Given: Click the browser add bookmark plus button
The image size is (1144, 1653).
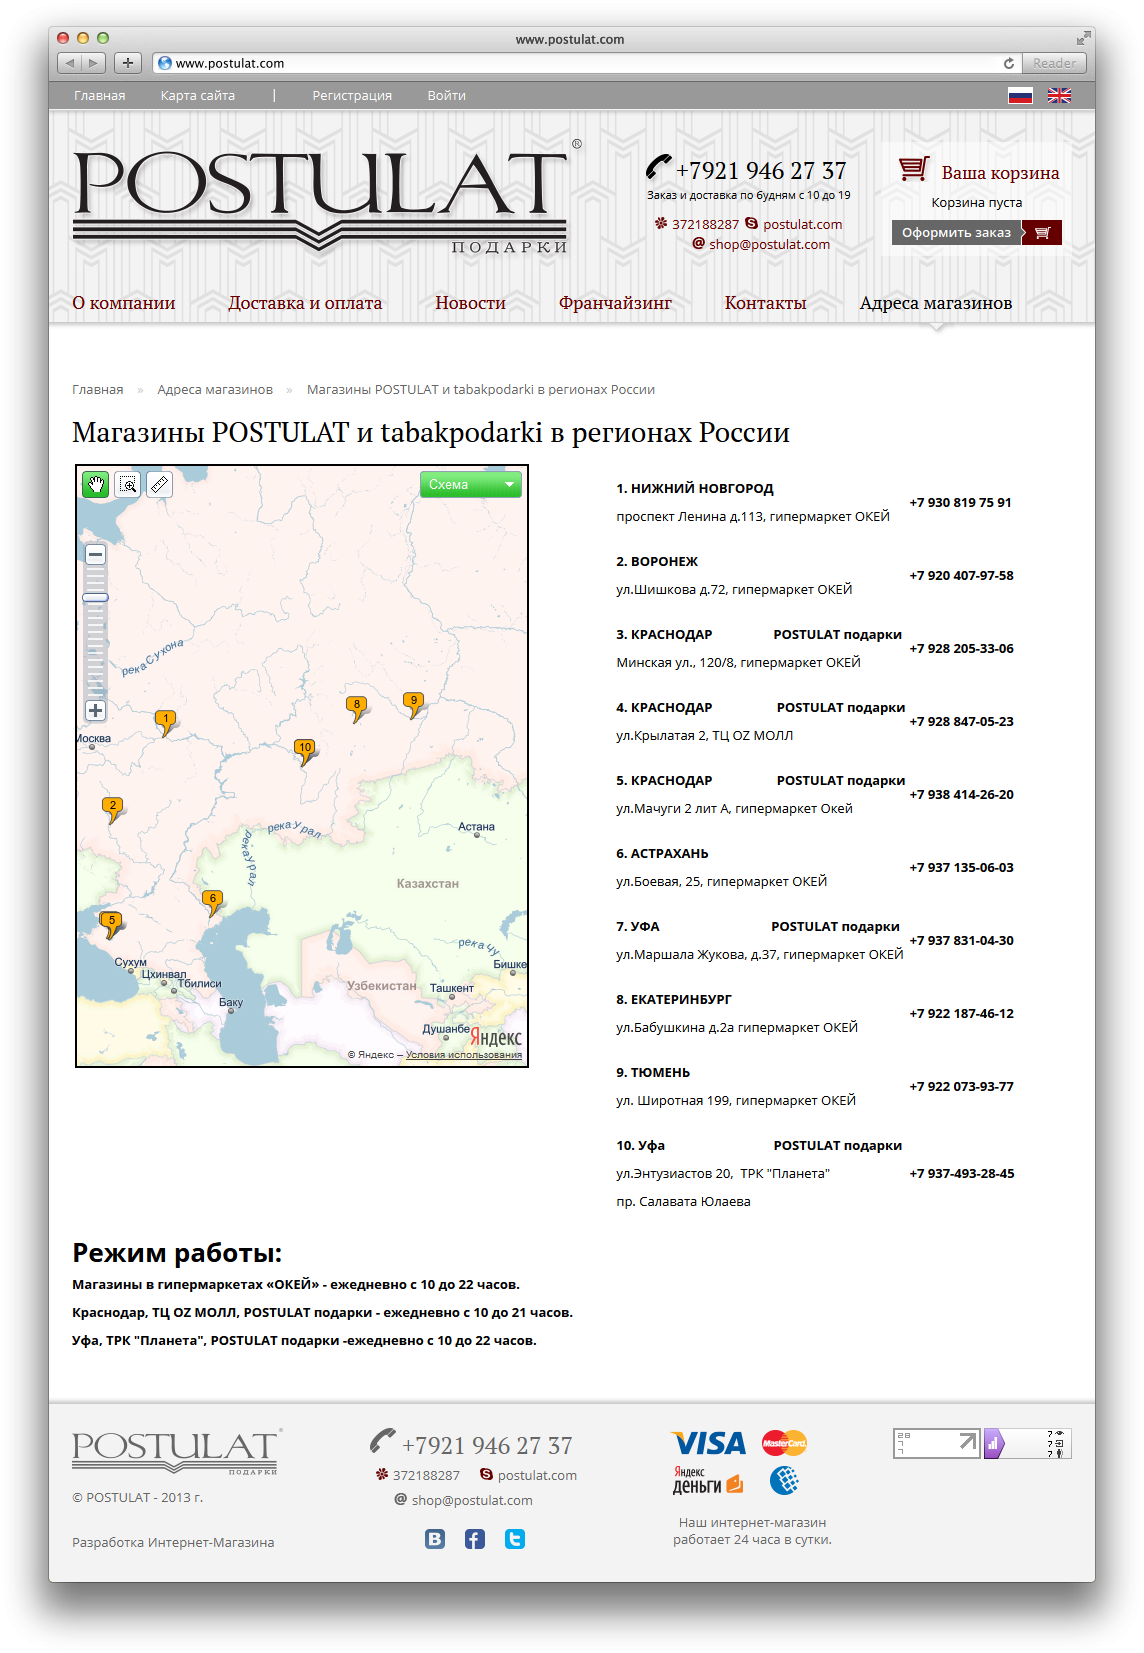Looking at the screenshot, I should (128, 63).
